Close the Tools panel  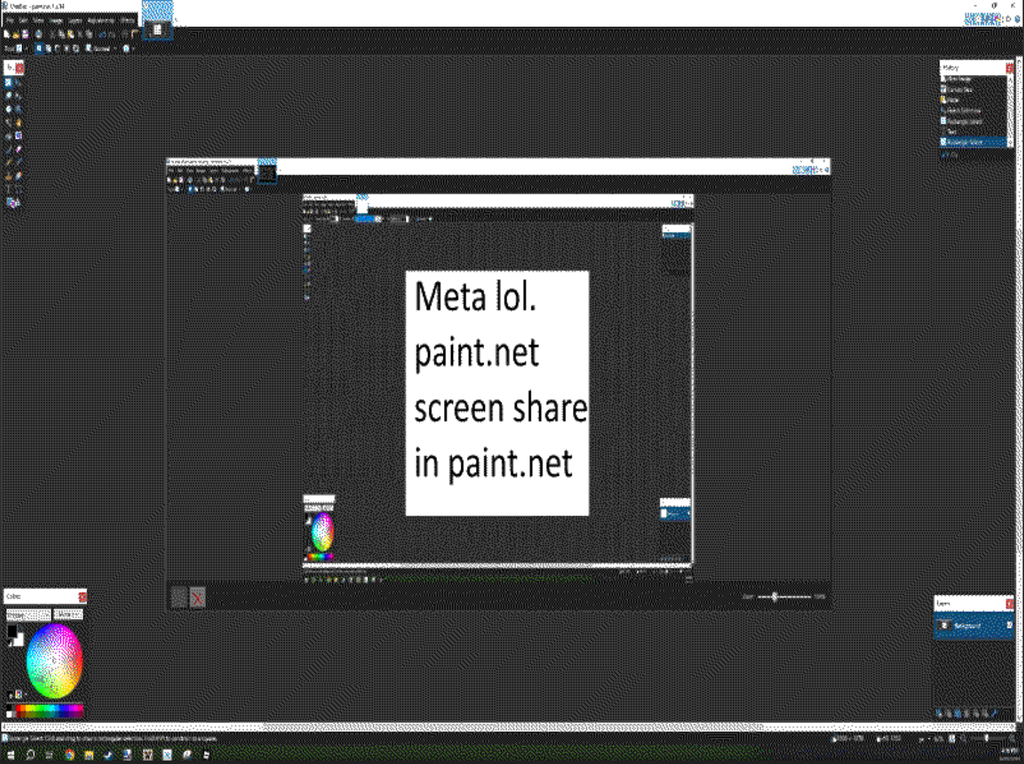click(20, 68)
